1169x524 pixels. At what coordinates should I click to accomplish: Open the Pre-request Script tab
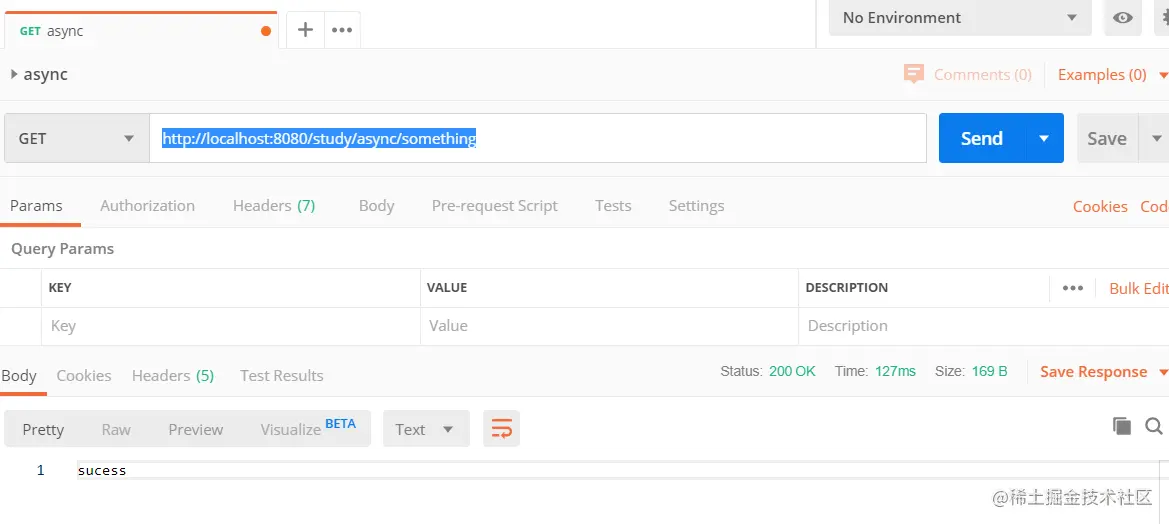coord(494,206)
